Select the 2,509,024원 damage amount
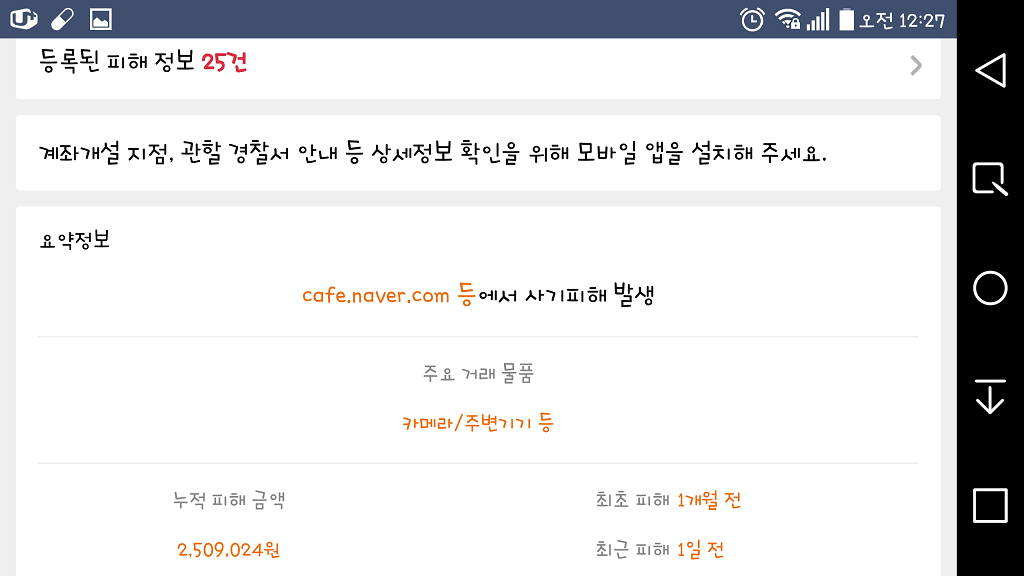Image resolution: width=1024 pixels, height=576 pixels. pyautogui.click(x=229, y=550)
